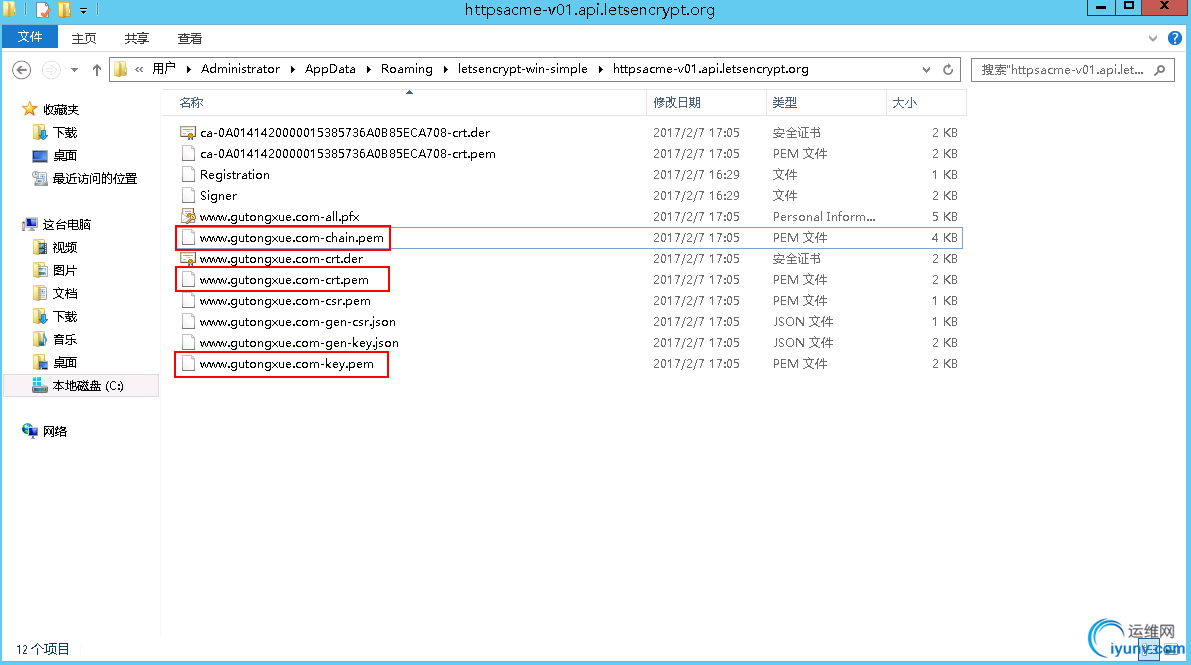Open Help with the question mark icon

point(1174,38)
